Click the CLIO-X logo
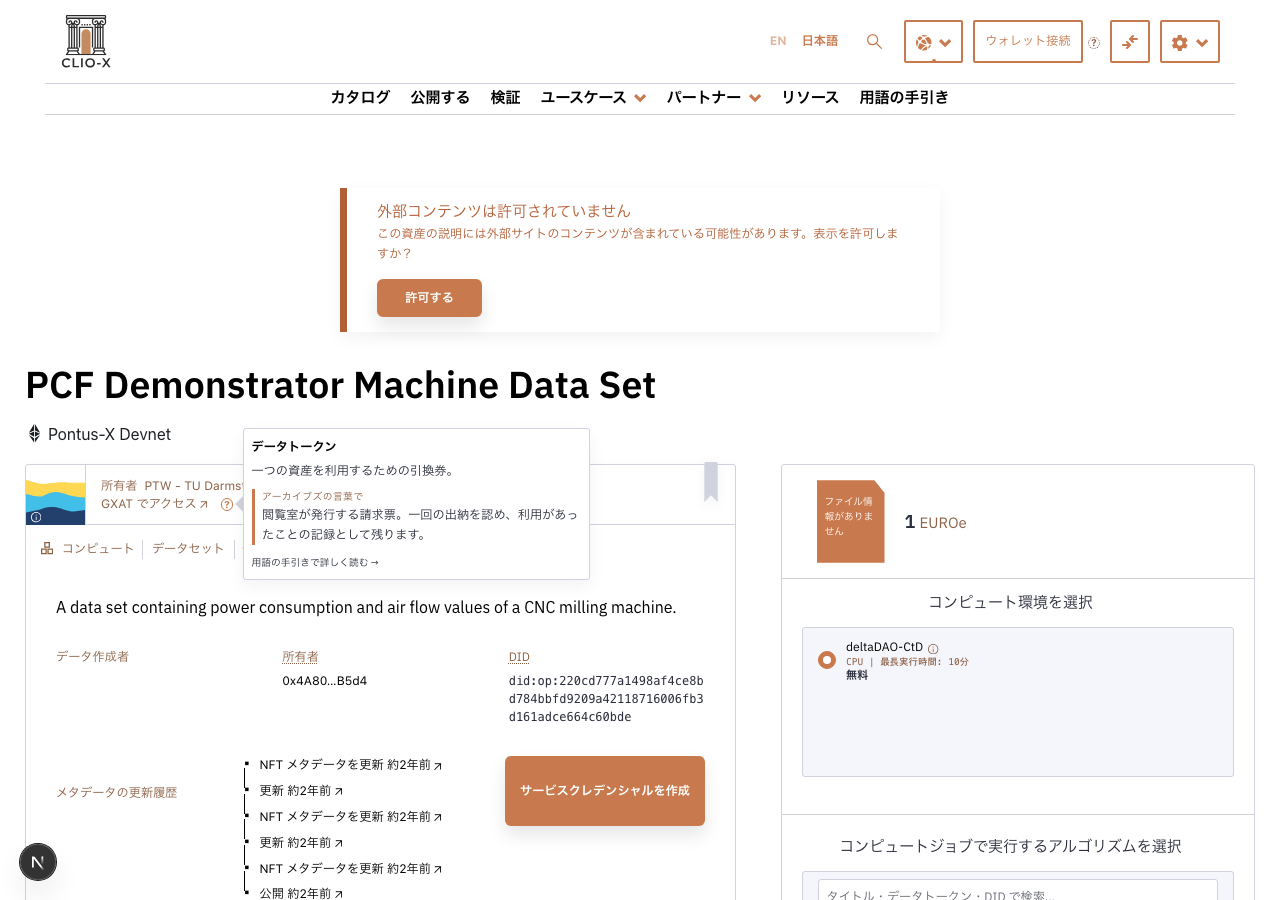Image resolution: width=1280 pixels, height=900 pixels. coord(86,42)
